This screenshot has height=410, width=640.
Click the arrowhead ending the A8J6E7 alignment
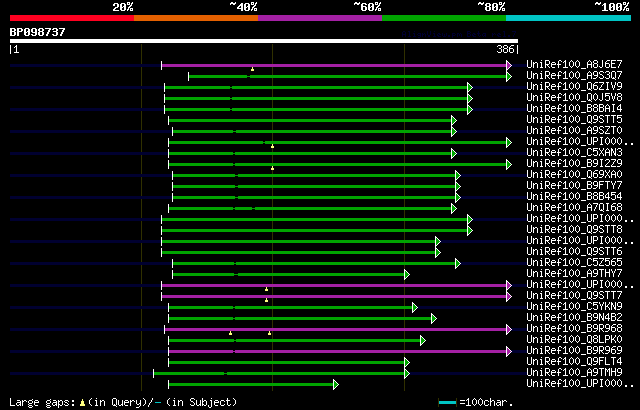tap(509, 65)
